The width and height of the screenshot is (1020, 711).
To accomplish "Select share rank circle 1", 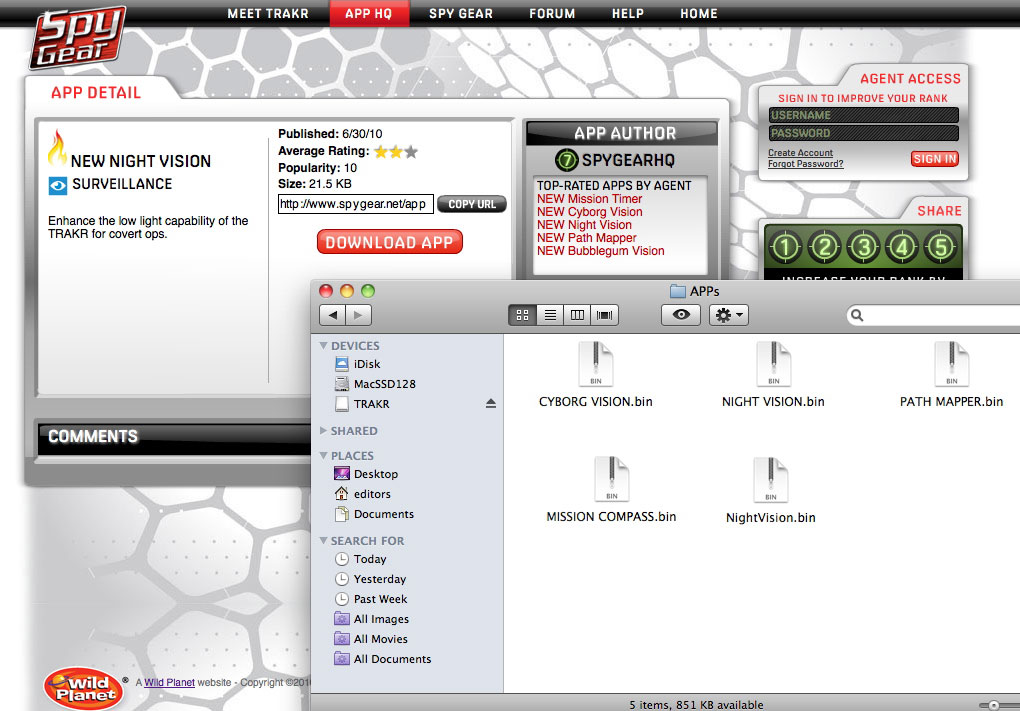I will [x=785, y=247].
